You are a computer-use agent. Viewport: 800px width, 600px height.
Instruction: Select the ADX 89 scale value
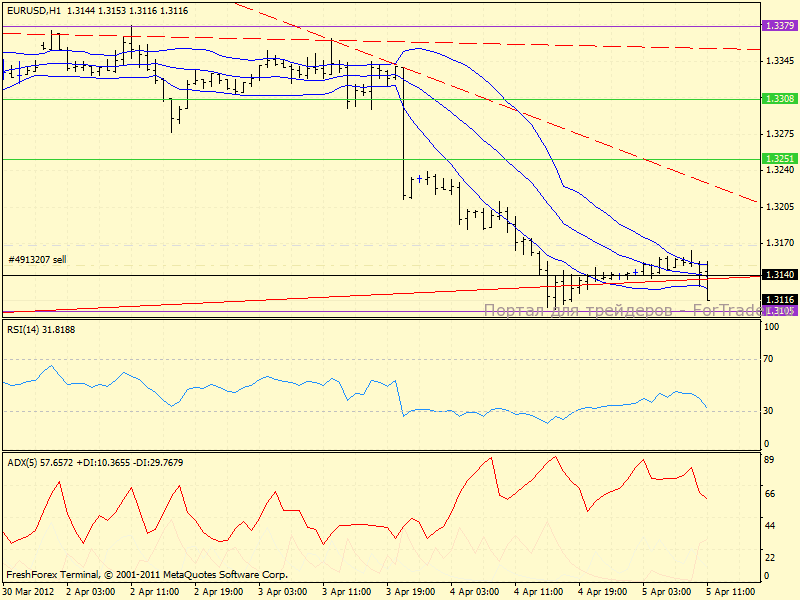(x=770, y=461)
